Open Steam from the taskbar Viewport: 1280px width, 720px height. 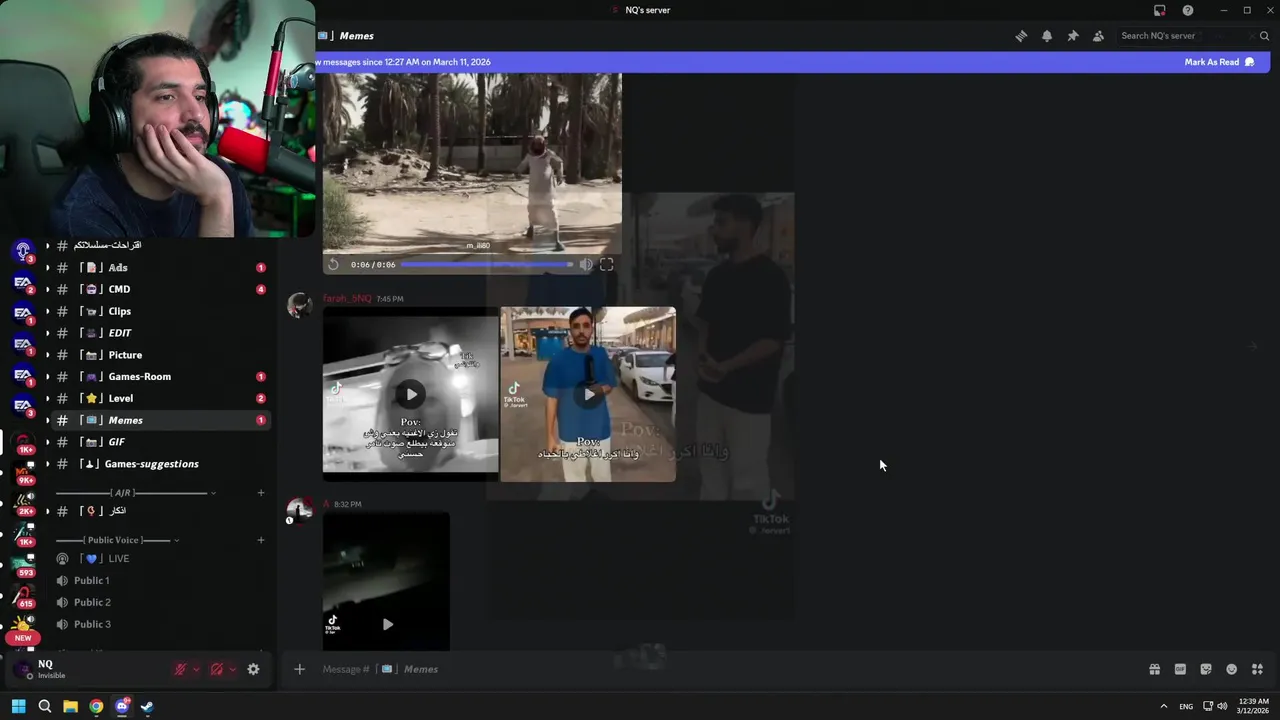147,706
